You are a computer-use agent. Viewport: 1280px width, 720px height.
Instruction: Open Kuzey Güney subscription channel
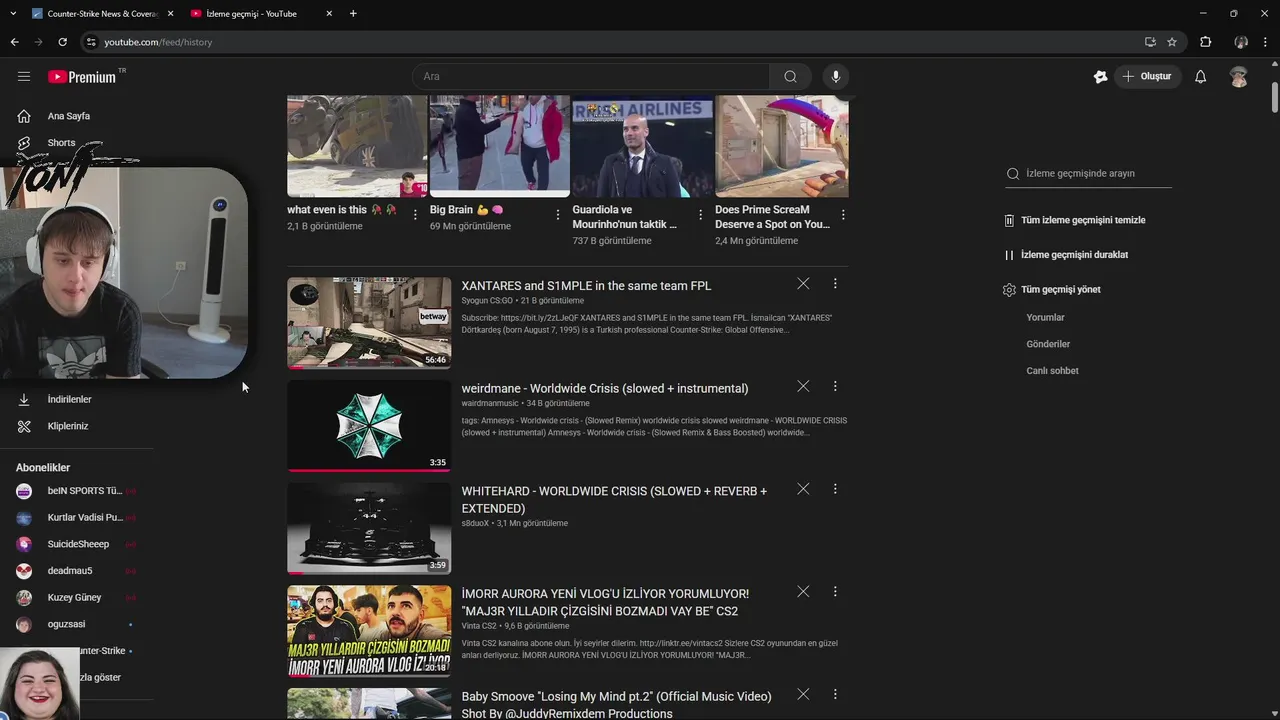[x=76, y=597]
